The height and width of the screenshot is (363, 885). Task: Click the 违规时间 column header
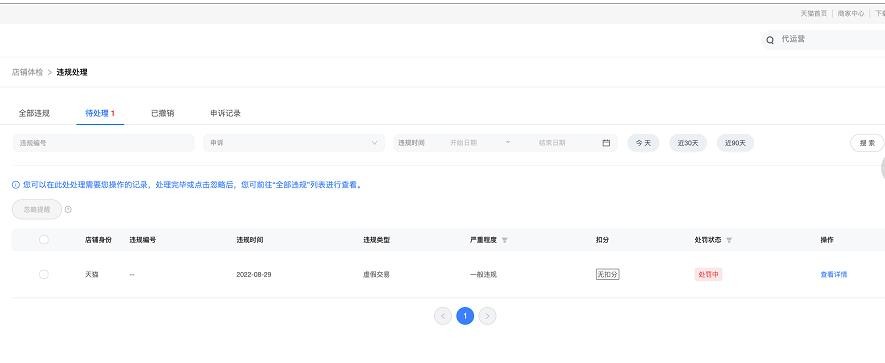pos(250,240)
